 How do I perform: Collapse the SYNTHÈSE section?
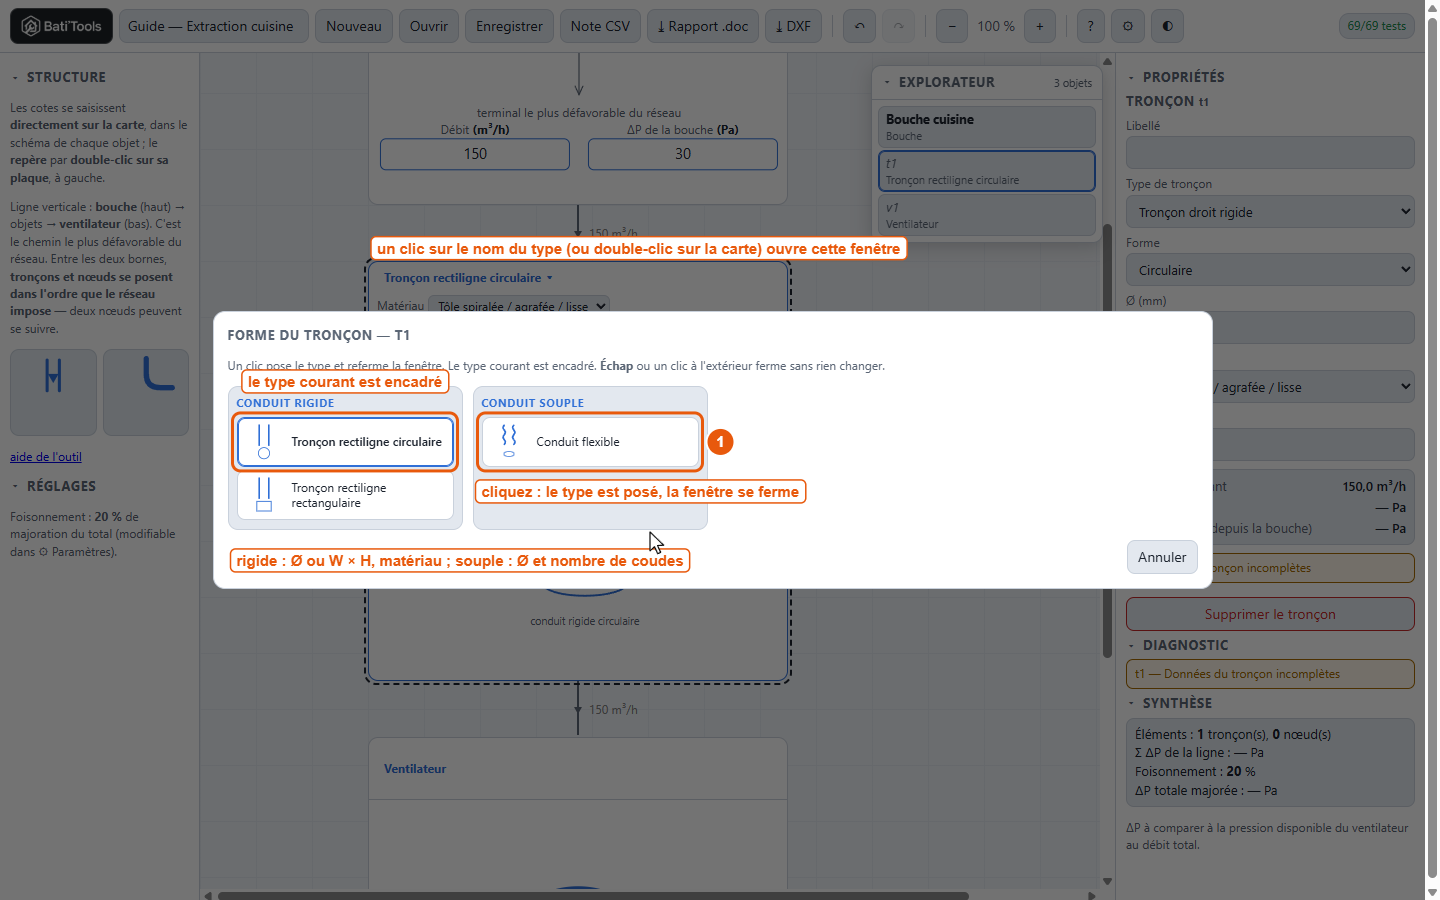coord(1170,703)
